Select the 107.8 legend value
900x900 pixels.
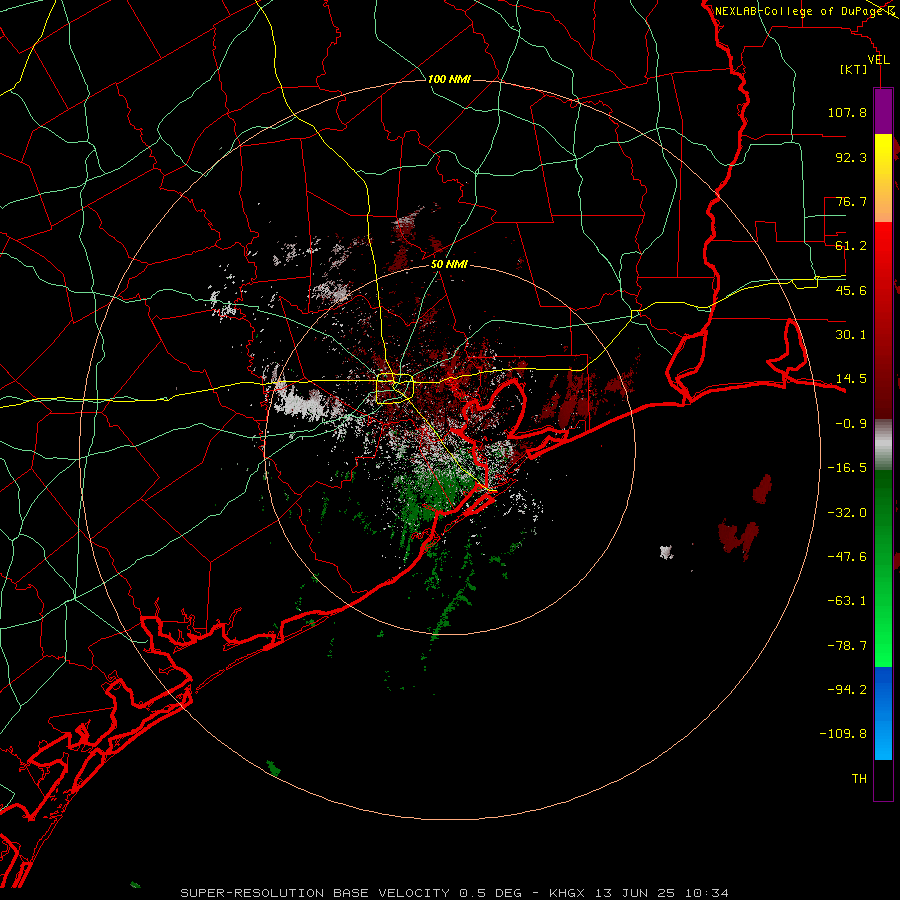click(x=847, y=112)
